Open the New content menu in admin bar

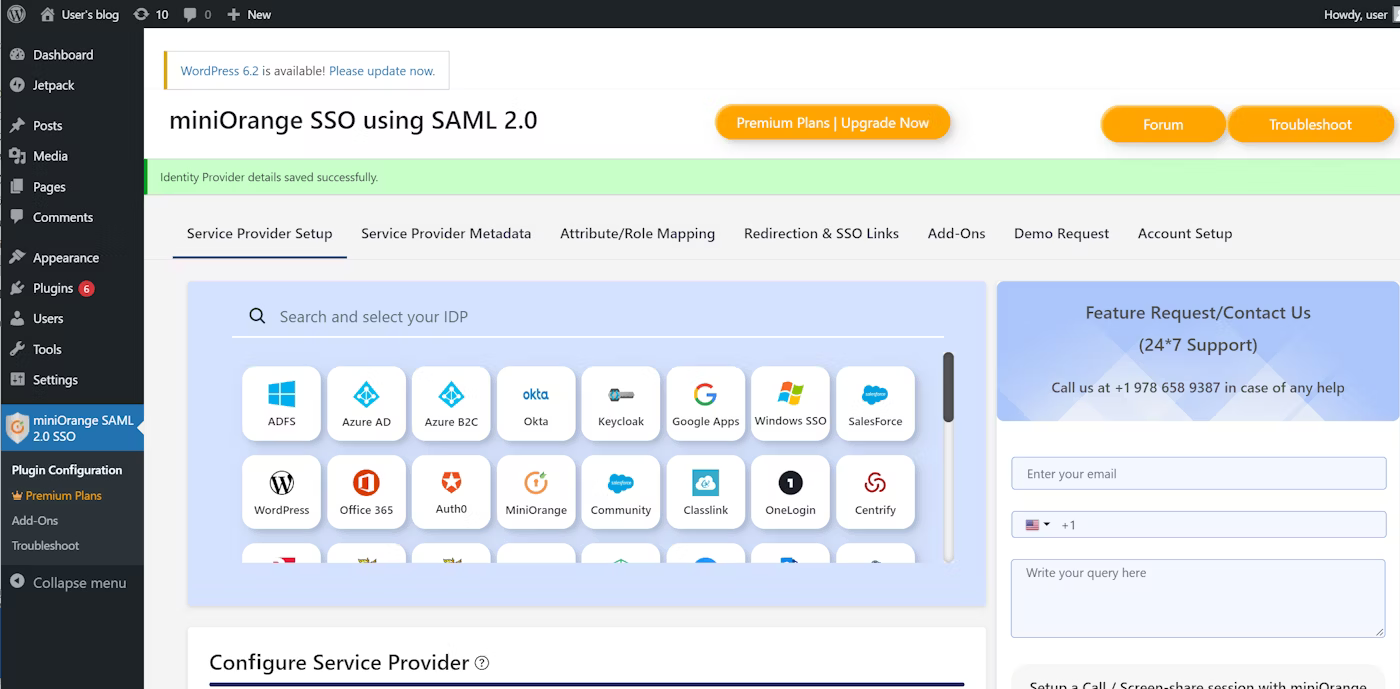tap(249, 14)
